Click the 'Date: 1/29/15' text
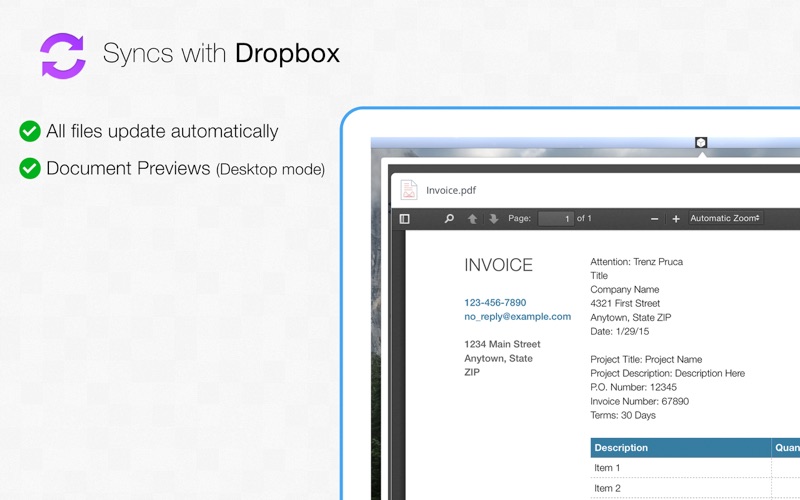The width and height of the screenshot is (800, 500). (619, 331)
